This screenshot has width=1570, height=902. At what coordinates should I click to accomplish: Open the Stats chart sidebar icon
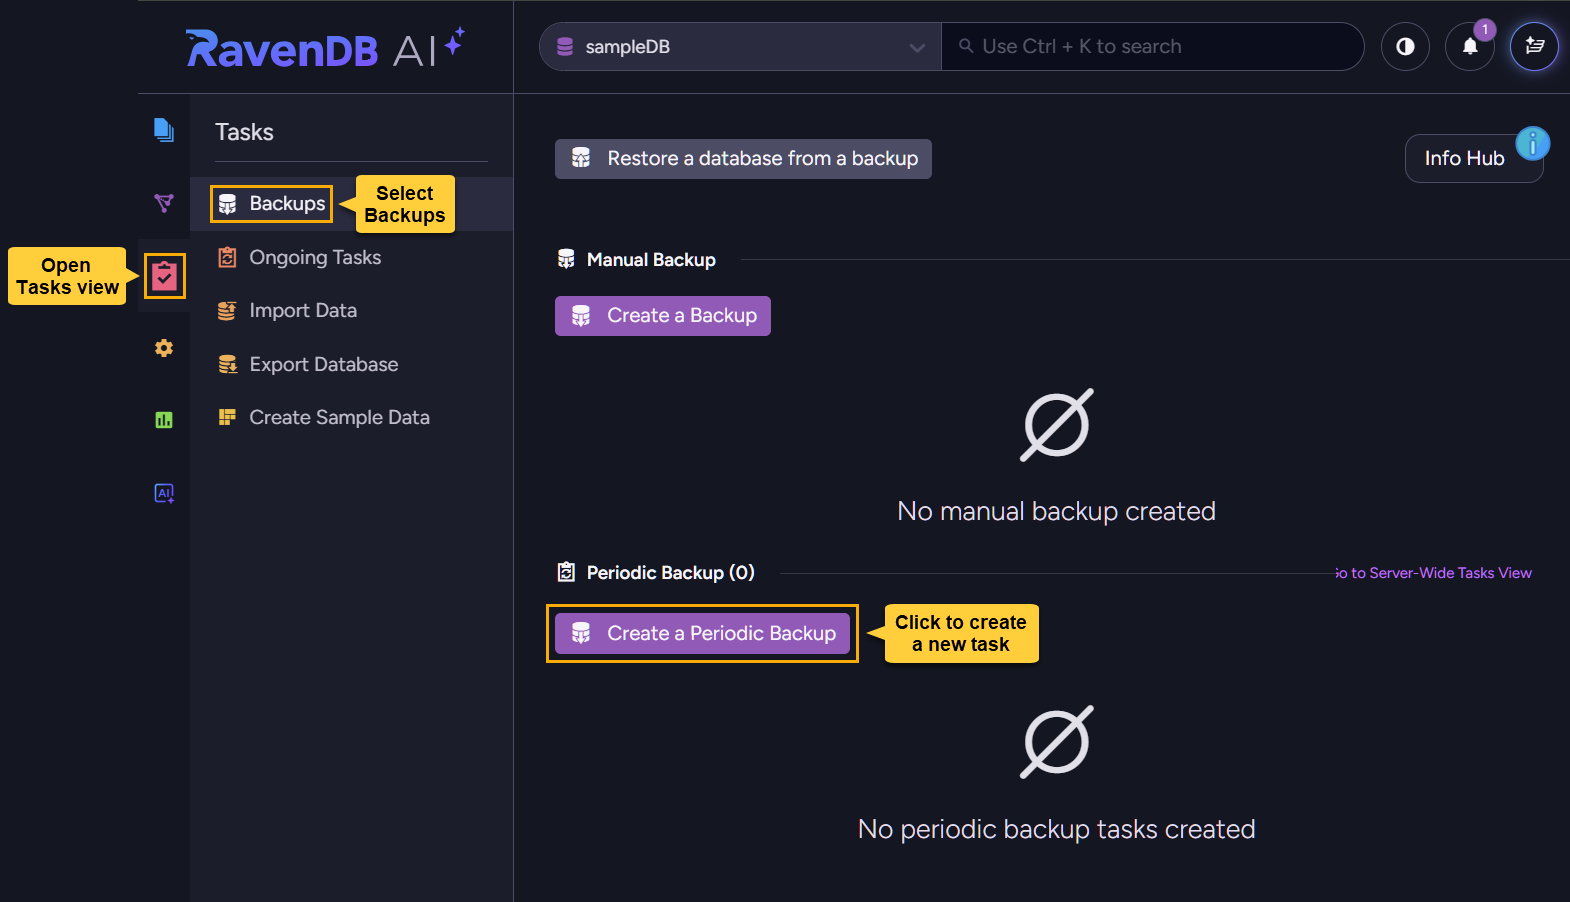click(x=164, y=420)
